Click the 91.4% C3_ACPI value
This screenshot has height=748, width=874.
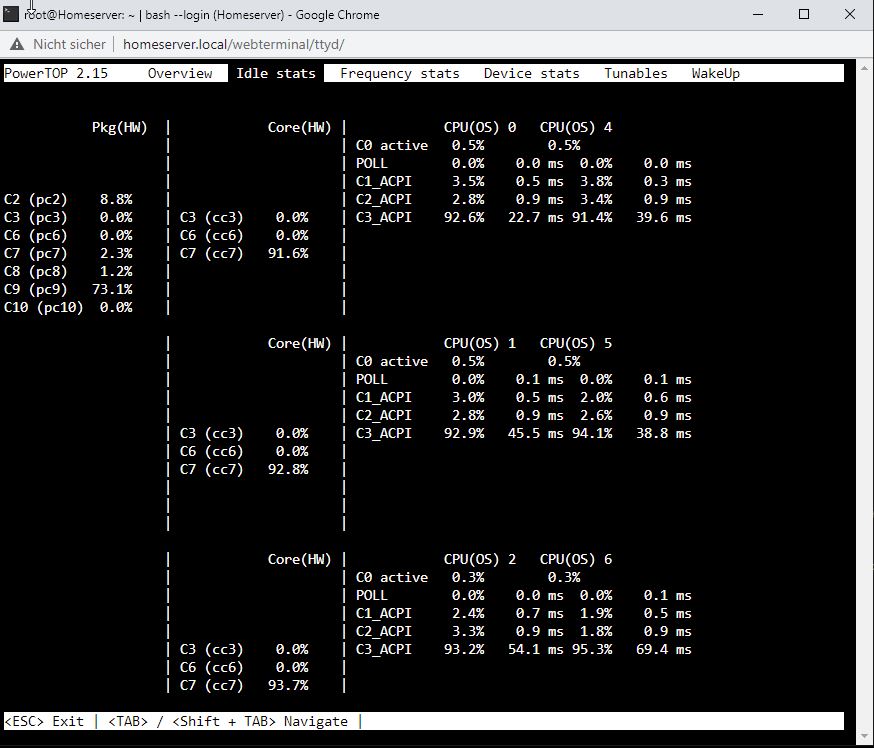pos(592,217)
